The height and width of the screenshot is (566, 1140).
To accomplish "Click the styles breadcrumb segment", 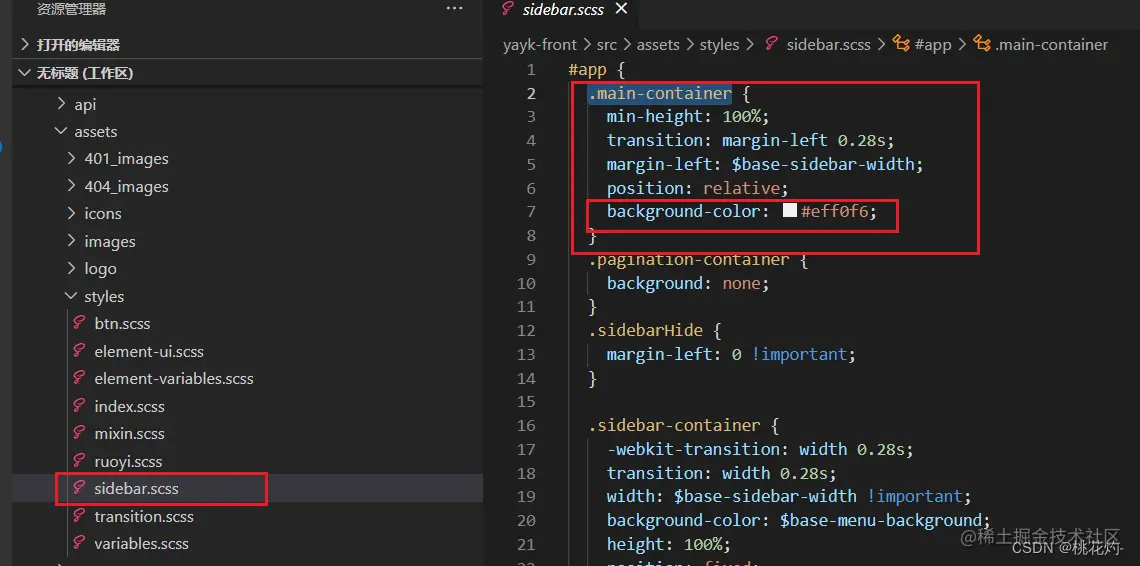I will coord(719,44).
